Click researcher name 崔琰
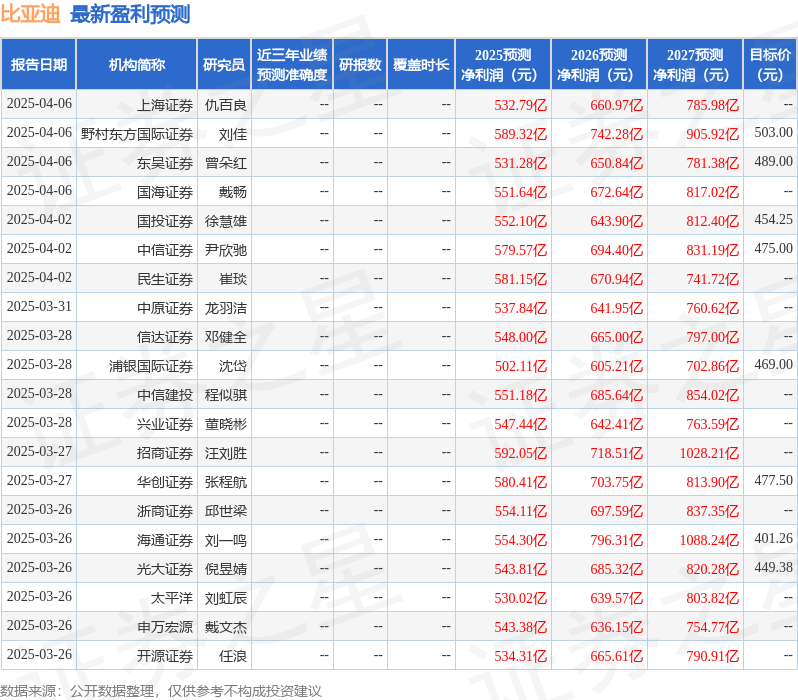This screenshot has width=798, height=700. 233,279
